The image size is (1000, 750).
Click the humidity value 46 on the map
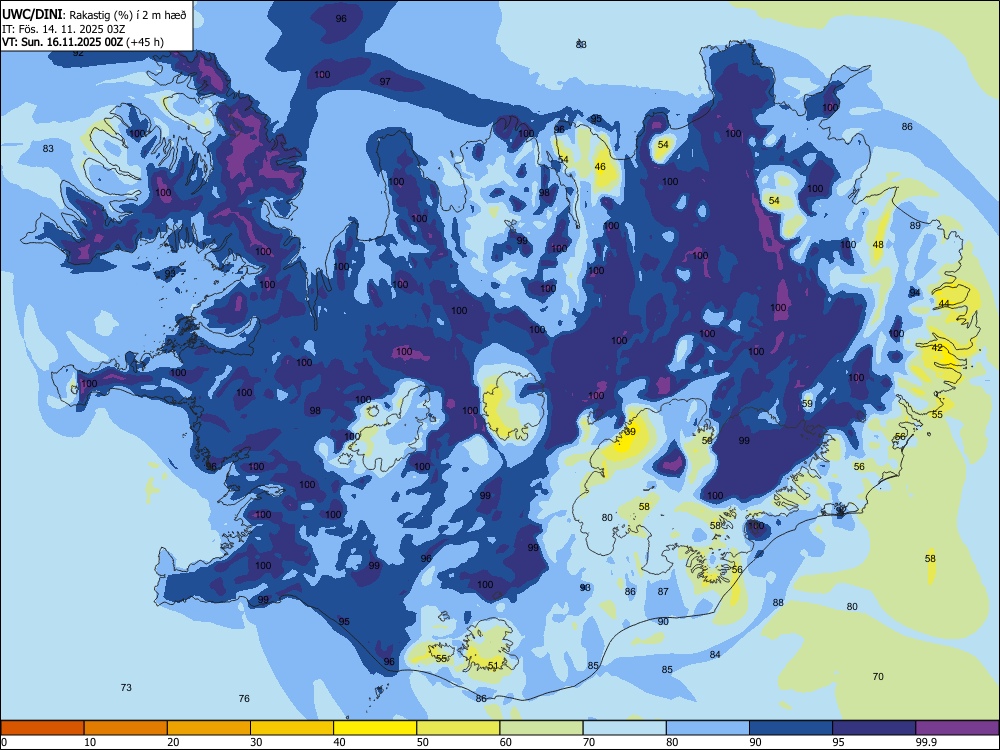click(x=600, y=166)
